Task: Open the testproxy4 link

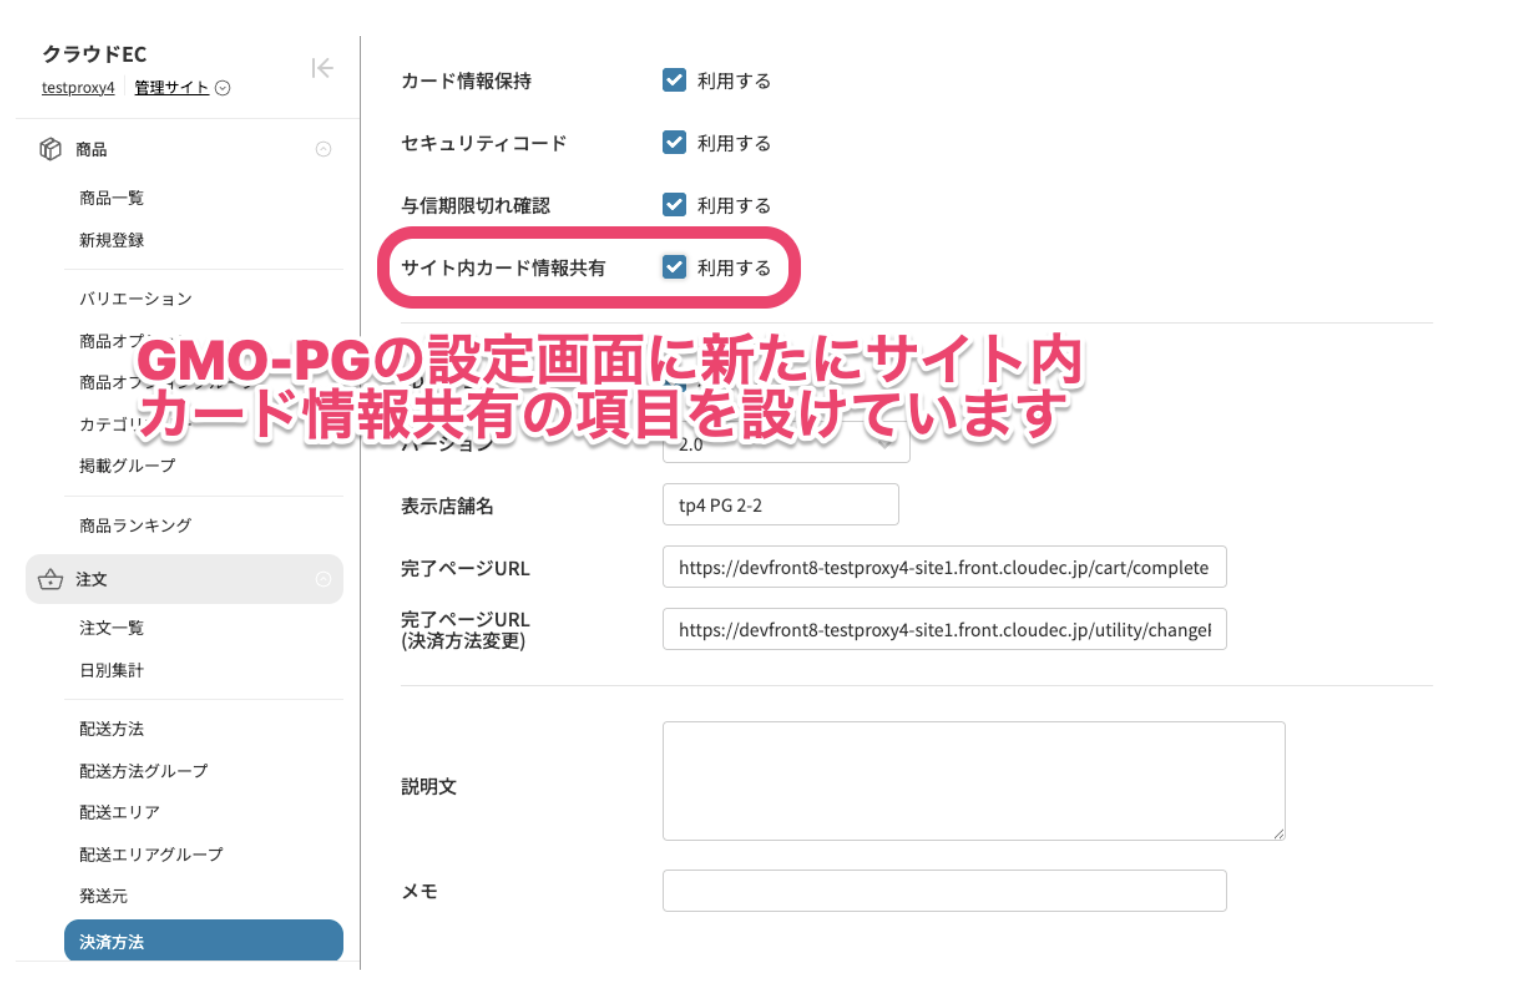Action: [x=78, y=88]
